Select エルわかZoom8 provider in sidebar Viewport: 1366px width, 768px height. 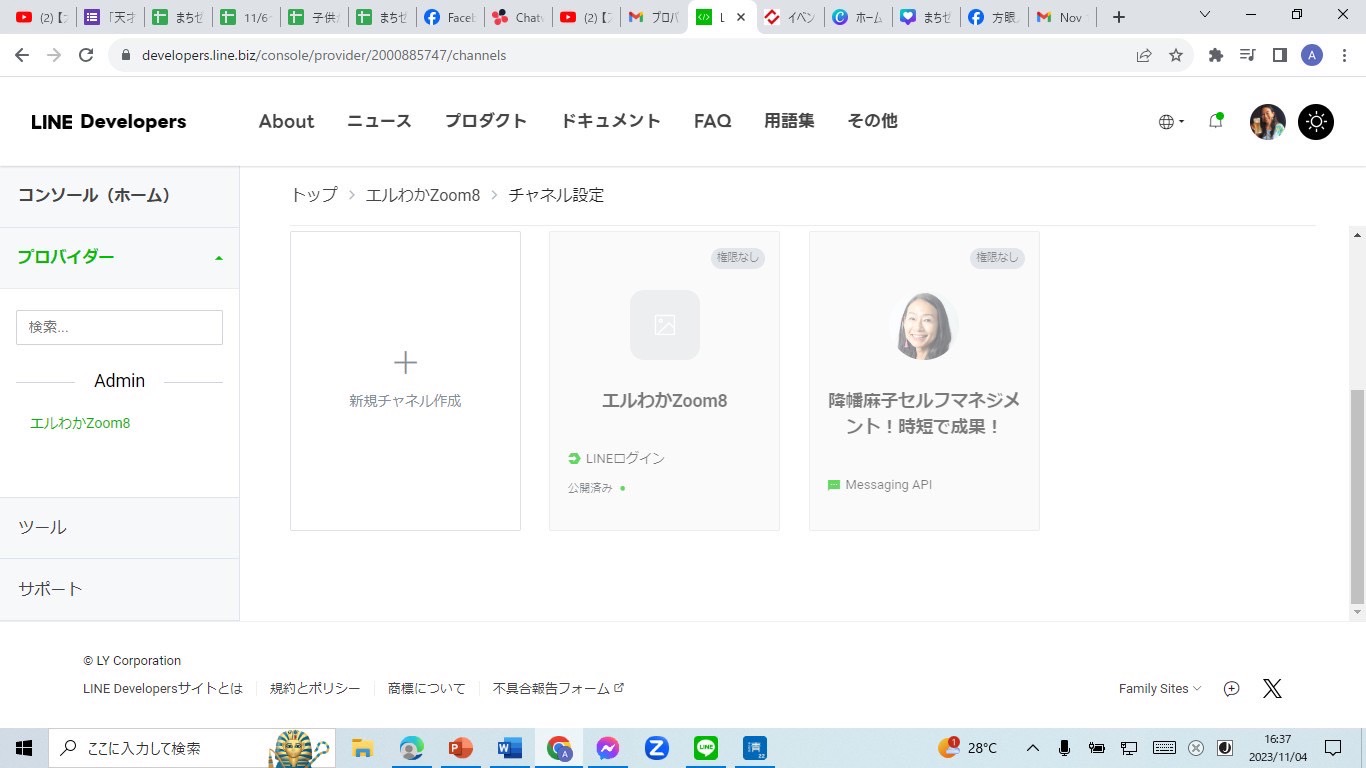pos(80,423)
